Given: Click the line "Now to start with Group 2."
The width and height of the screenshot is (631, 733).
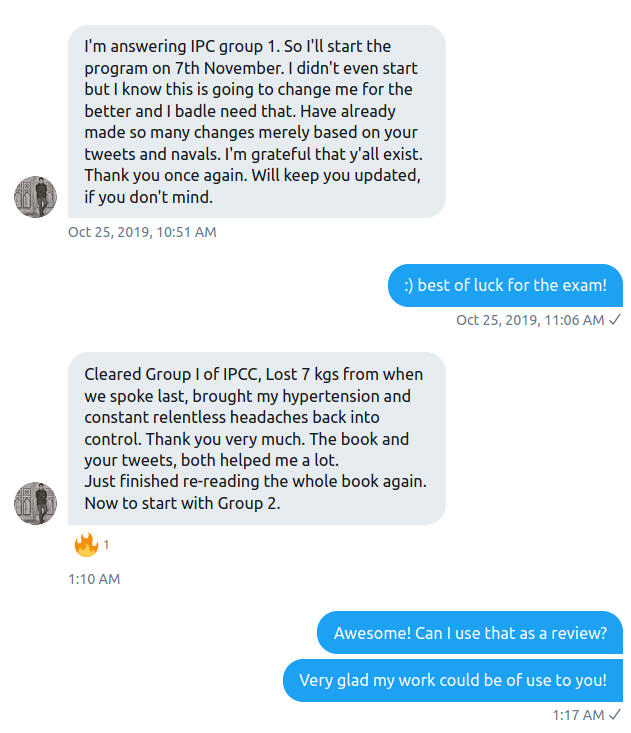Looking at the screenshot, I should pyautogui.click(x=182, y=503).
